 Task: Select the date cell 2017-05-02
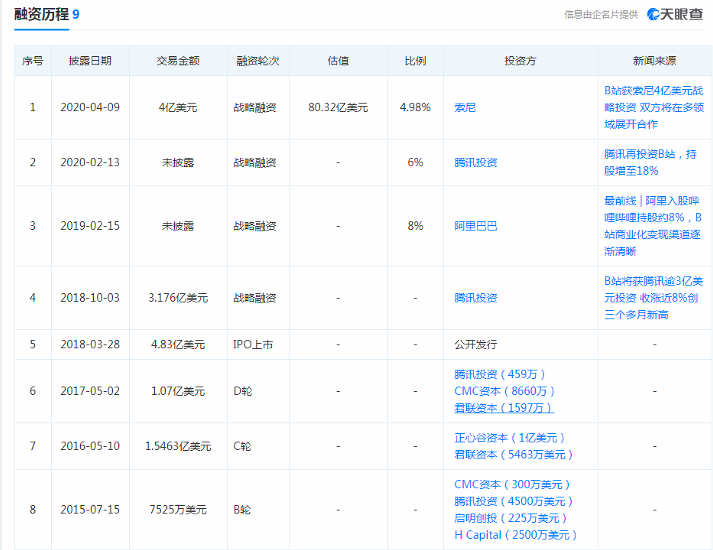(x=90, y=391)
